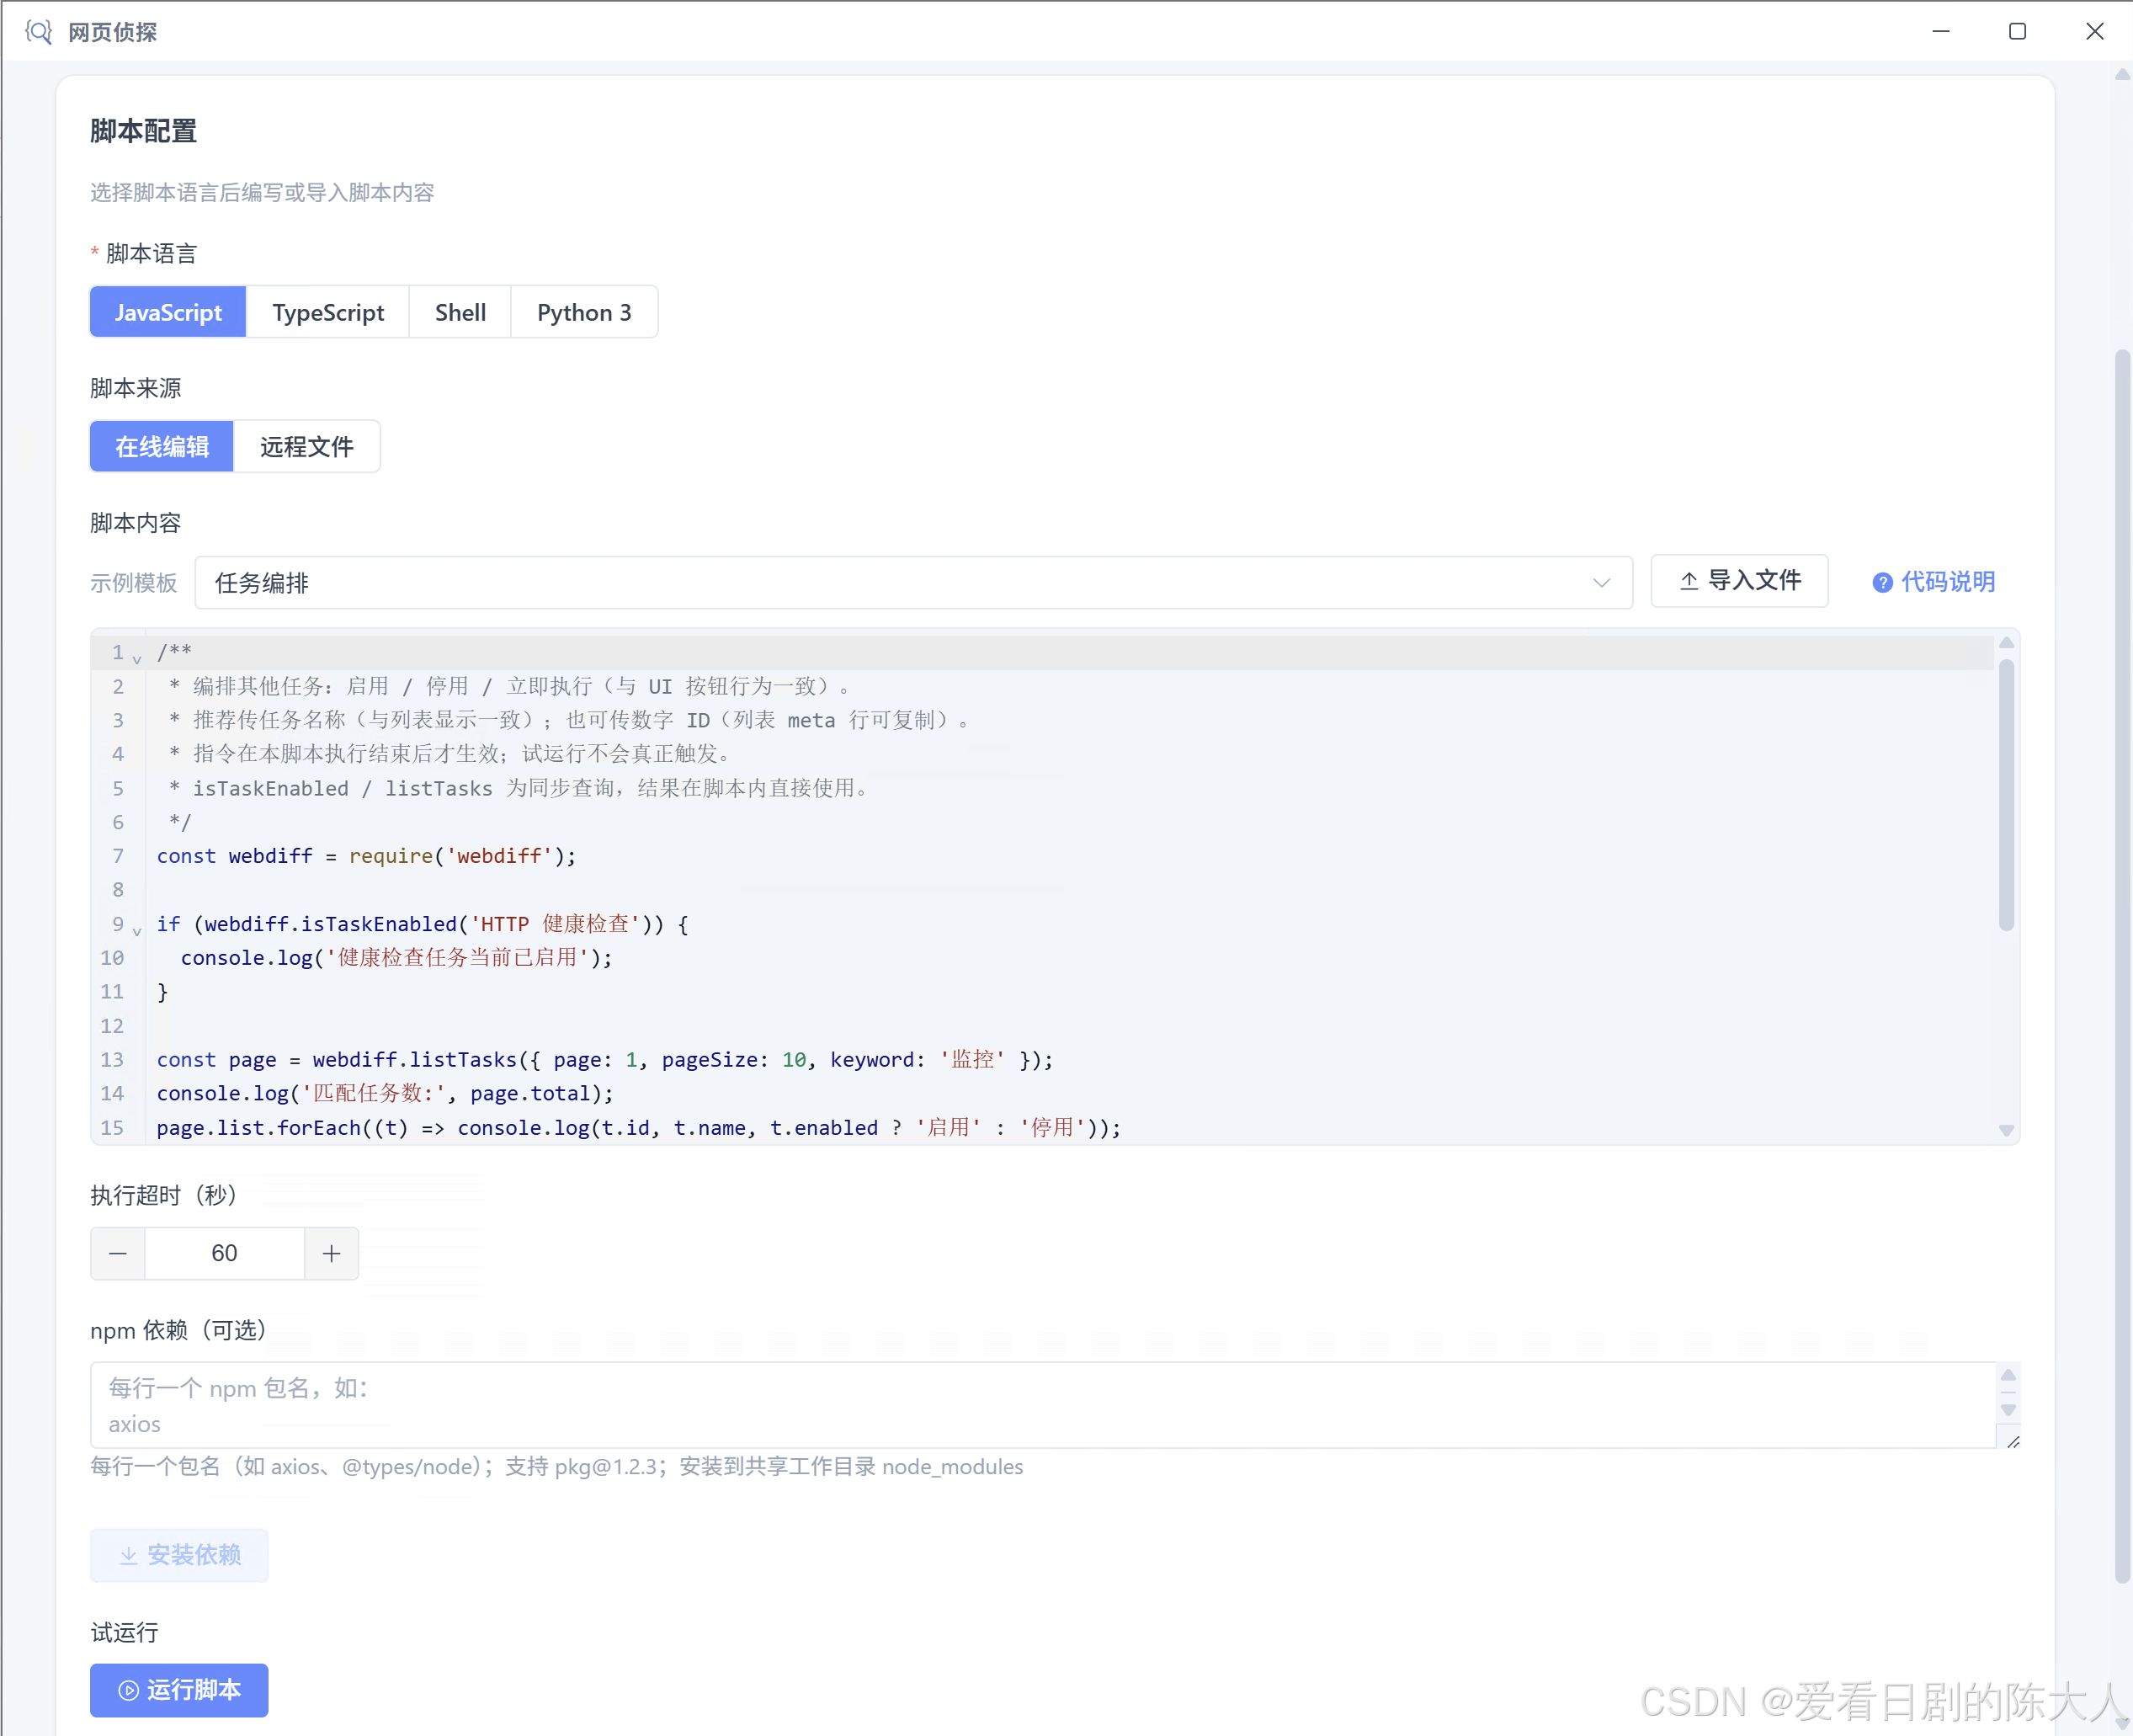Click the npm textarea resize handle

click(x=2013, y=1441)
